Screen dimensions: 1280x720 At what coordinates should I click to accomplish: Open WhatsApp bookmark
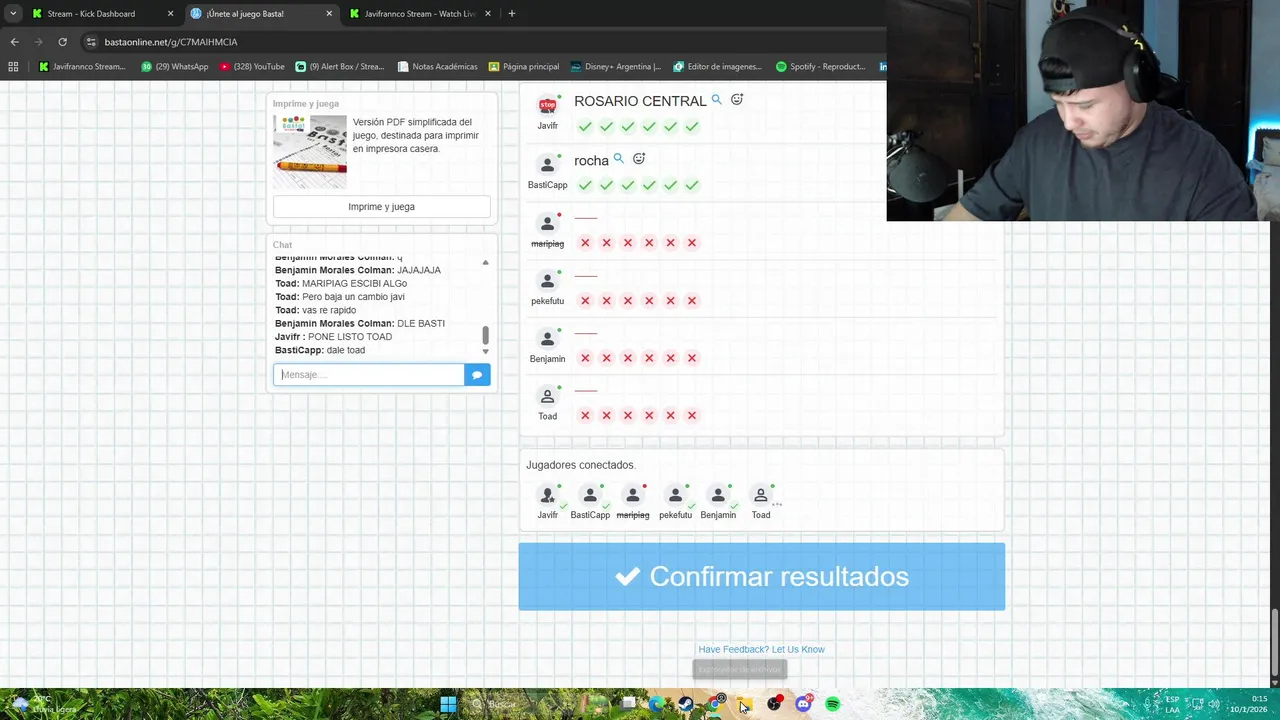click(x=175, y=67)
